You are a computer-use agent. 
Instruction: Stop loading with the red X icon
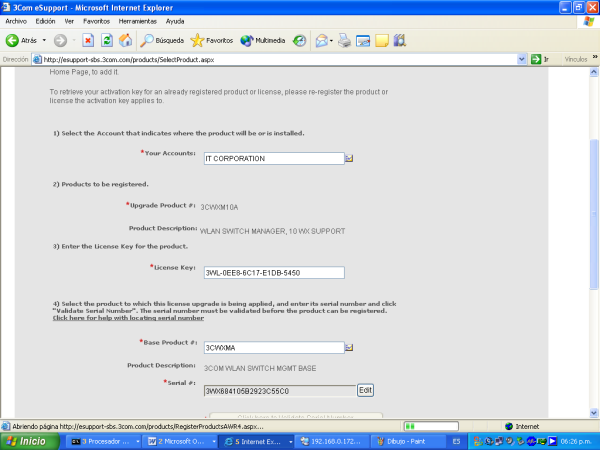click(x=88, y=40)
